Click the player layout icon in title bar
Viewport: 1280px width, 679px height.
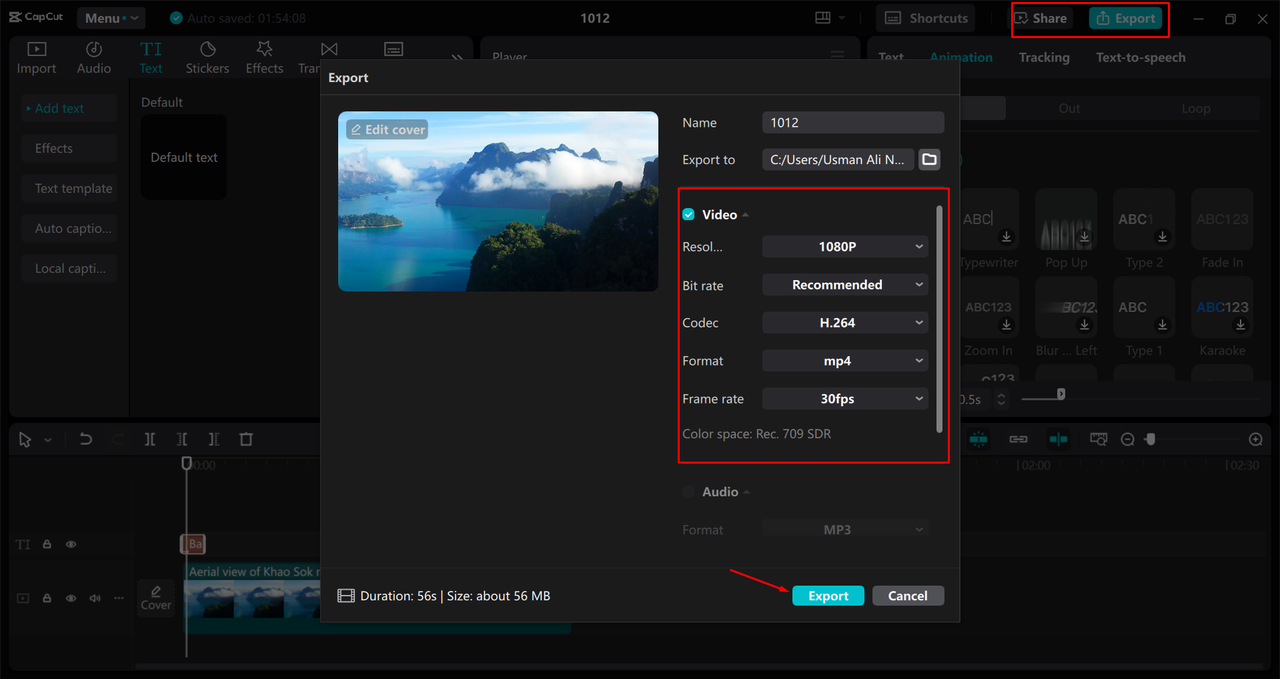pyautogui.click(x=823, y=18)
